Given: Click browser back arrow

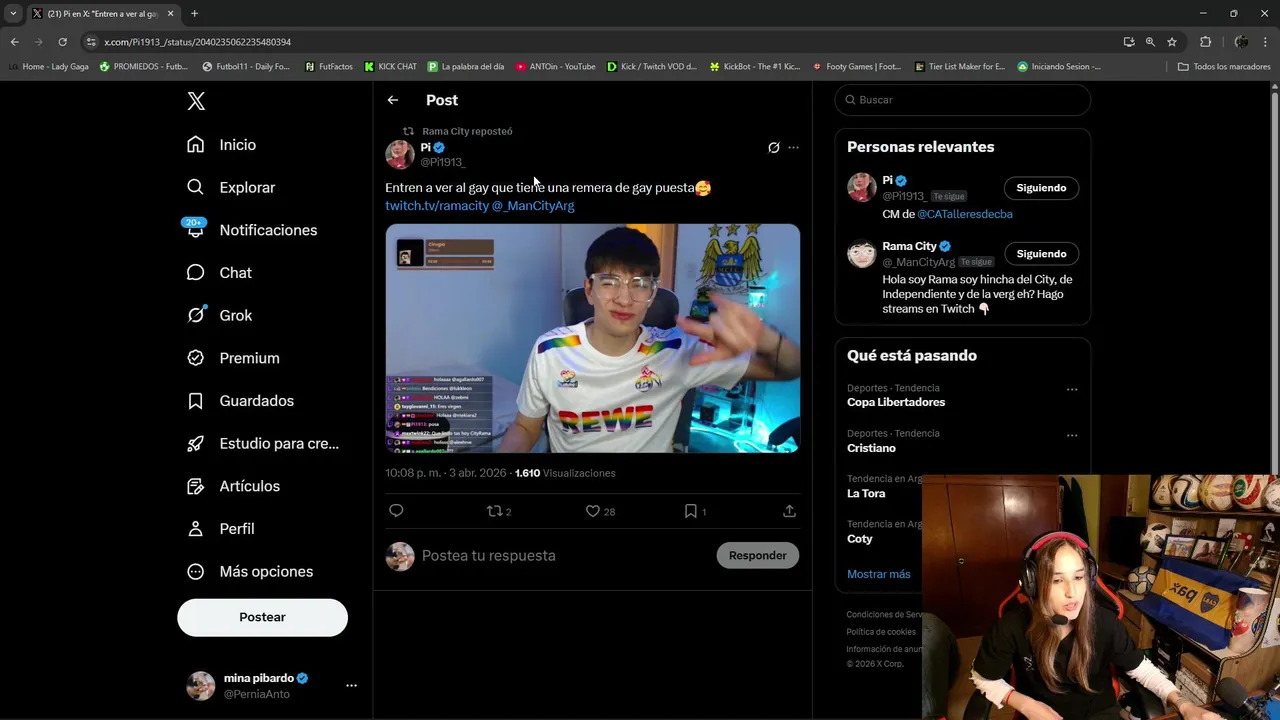Looking at the screenshot, I should coord(14,42).
